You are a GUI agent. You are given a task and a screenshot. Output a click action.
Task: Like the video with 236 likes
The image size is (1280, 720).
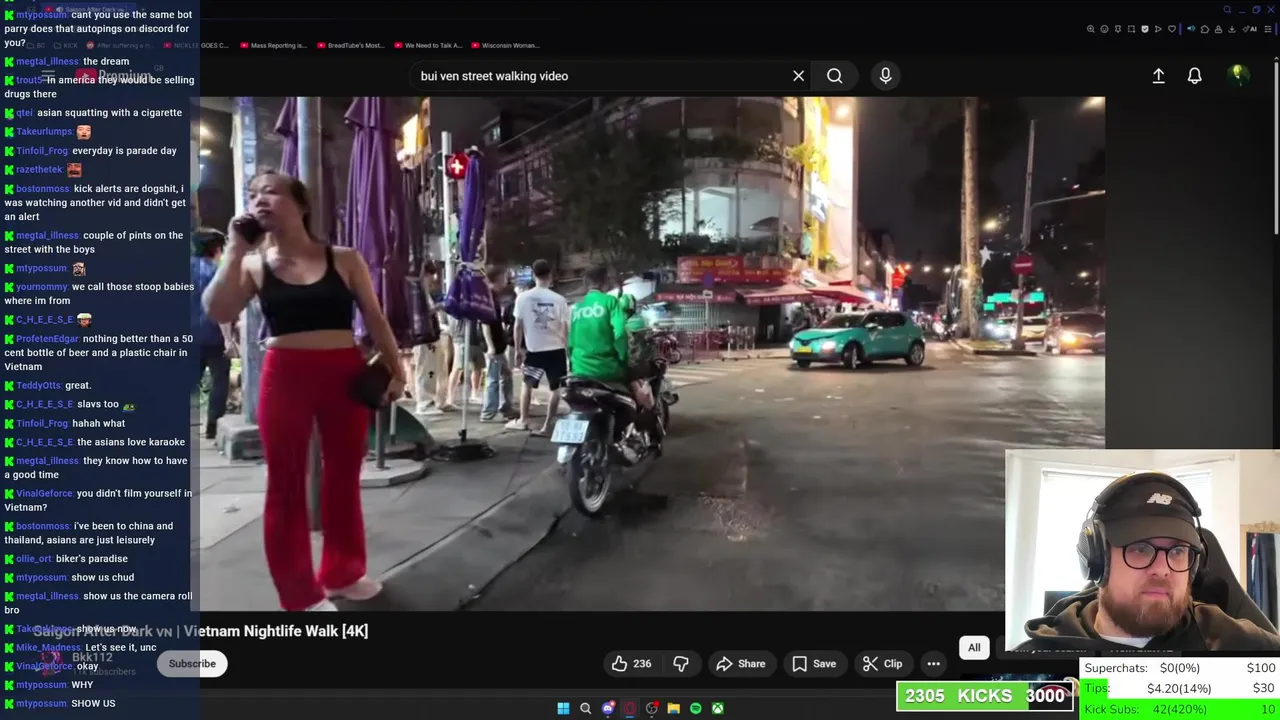click(x=632, y=664)
